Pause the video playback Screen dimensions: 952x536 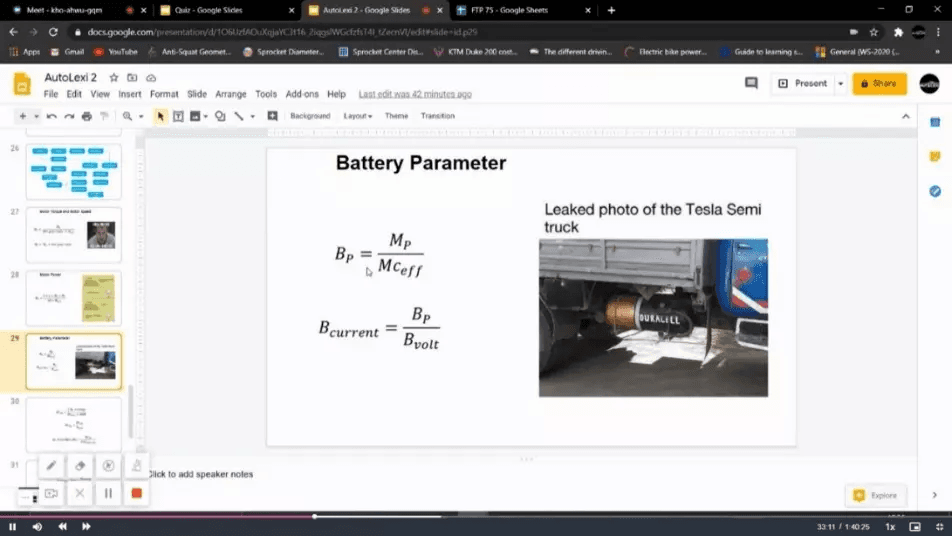point(12,527)
